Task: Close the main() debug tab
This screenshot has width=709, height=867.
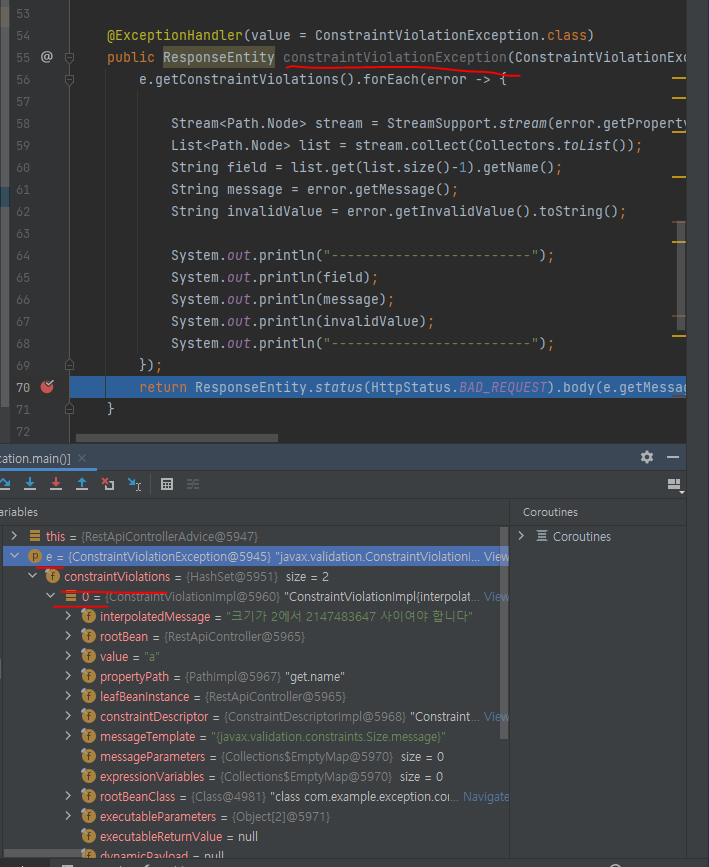Action: pyautogui.click(x=82, y=458)
